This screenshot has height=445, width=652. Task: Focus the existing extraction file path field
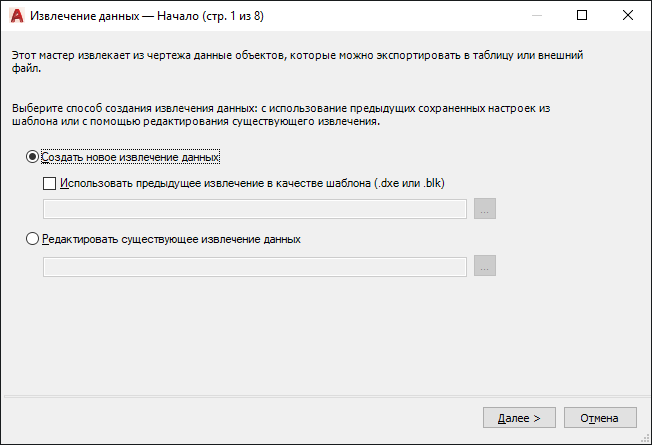[x=254, y=267]
